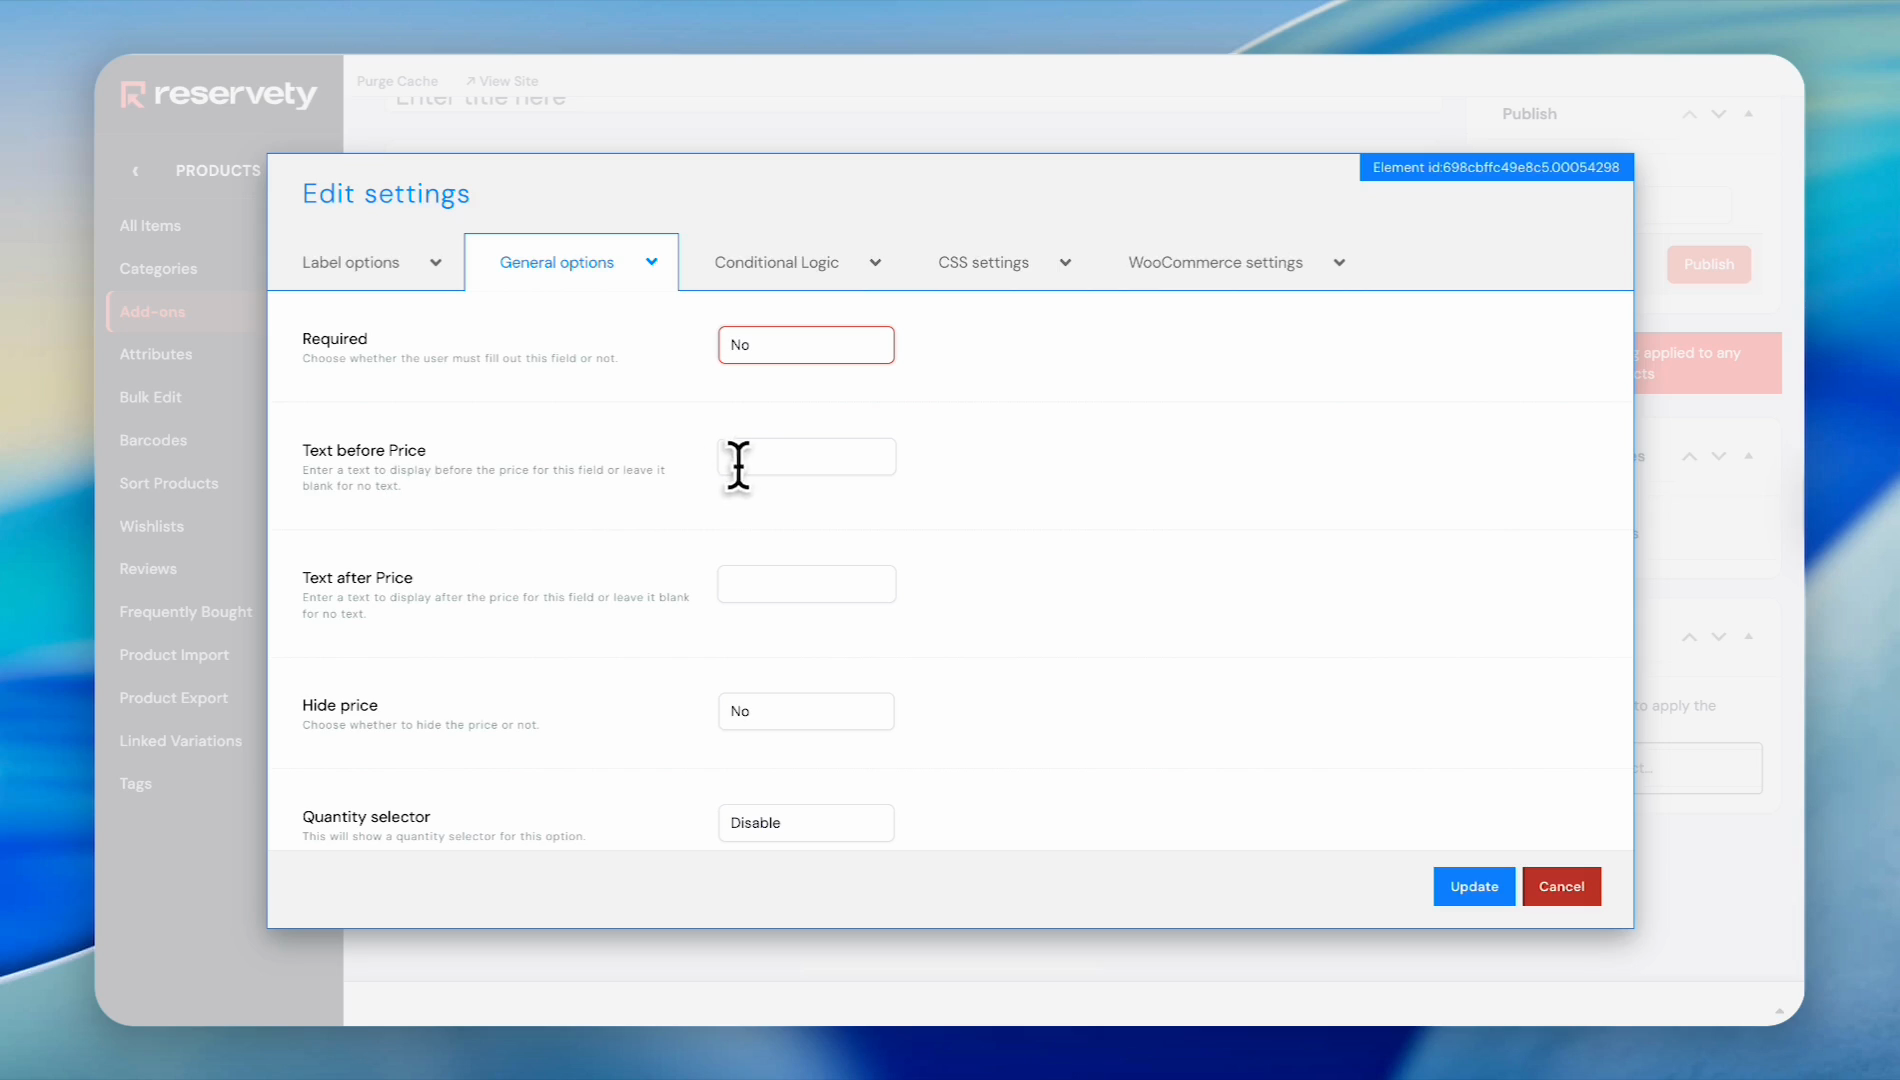Open the Required dropdown
The height and width of the screenshot is (1080, 1900).
806,345
